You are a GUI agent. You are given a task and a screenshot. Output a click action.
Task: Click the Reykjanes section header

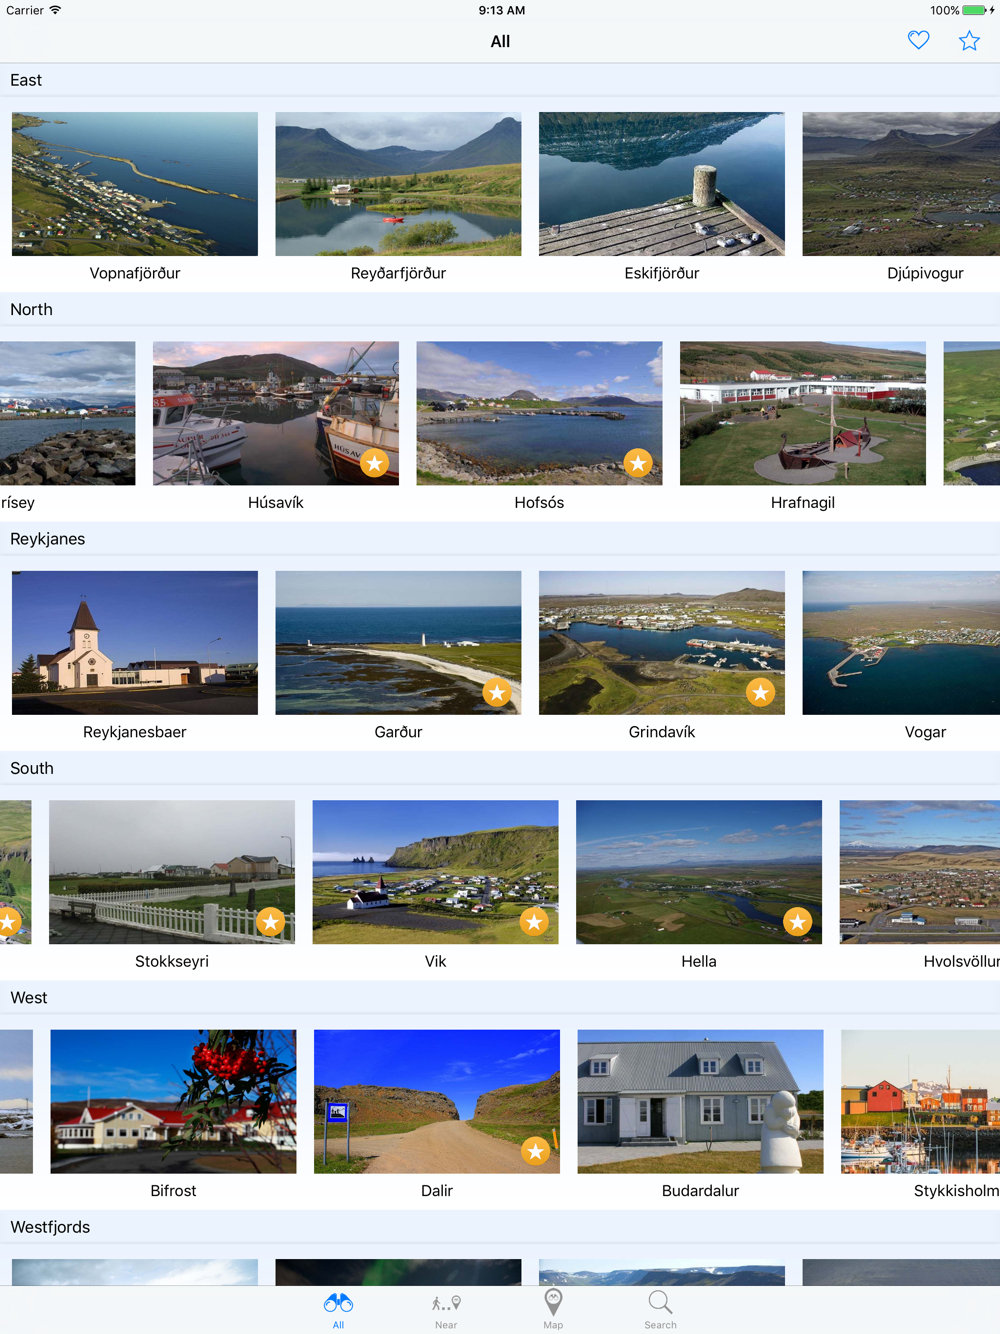(500, 539)
